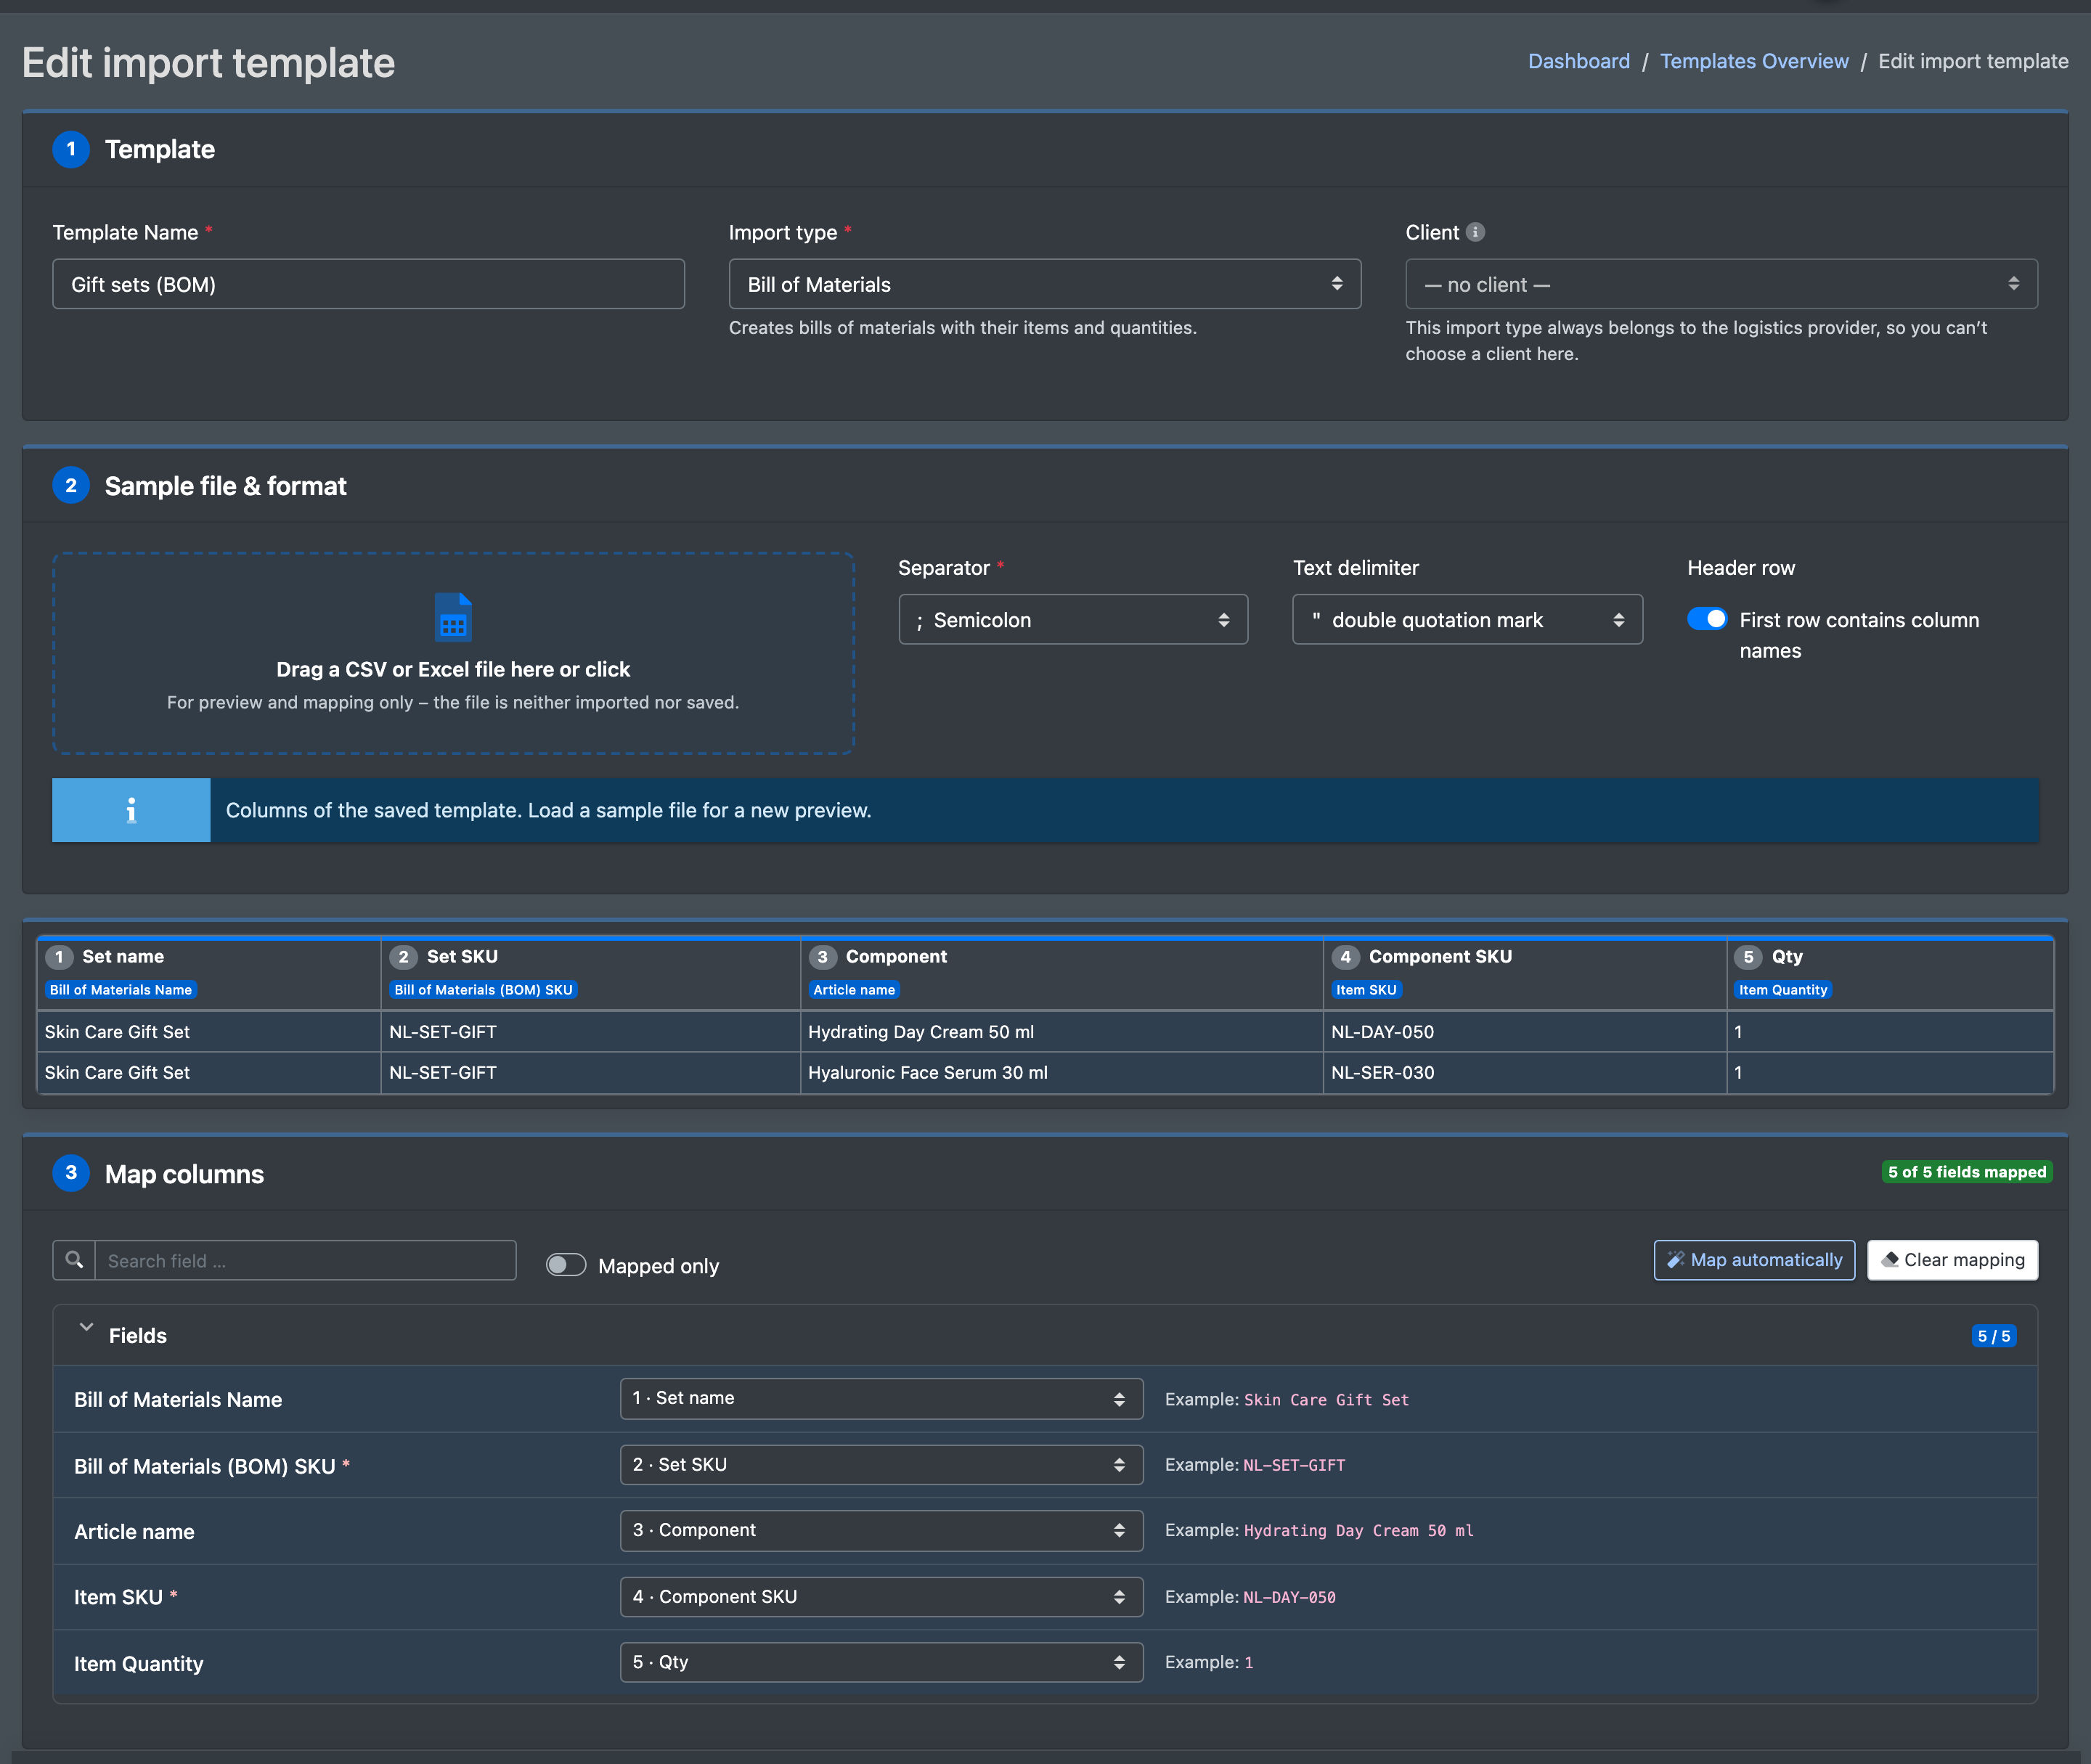Viewport: 2091px width, 1764px height.
Task: Click step 2 Sample file badge
Action: coord(71,486)
